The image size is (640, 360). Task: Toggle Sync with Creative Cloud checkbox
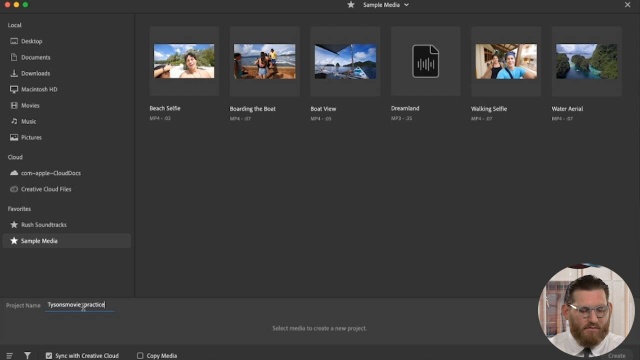pyautogui.click(x=49, y=356)
